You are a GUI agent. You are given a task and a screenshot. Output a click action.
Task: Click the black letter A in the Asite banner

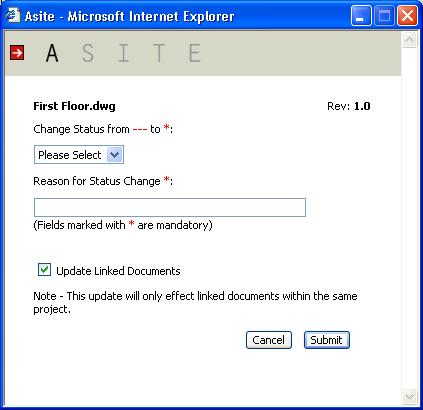(x=52, y=53)
